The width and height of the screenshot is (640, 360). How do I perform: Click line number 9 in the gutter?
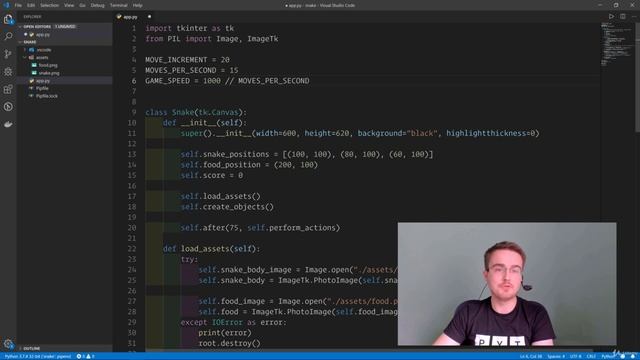coord(134,112)
